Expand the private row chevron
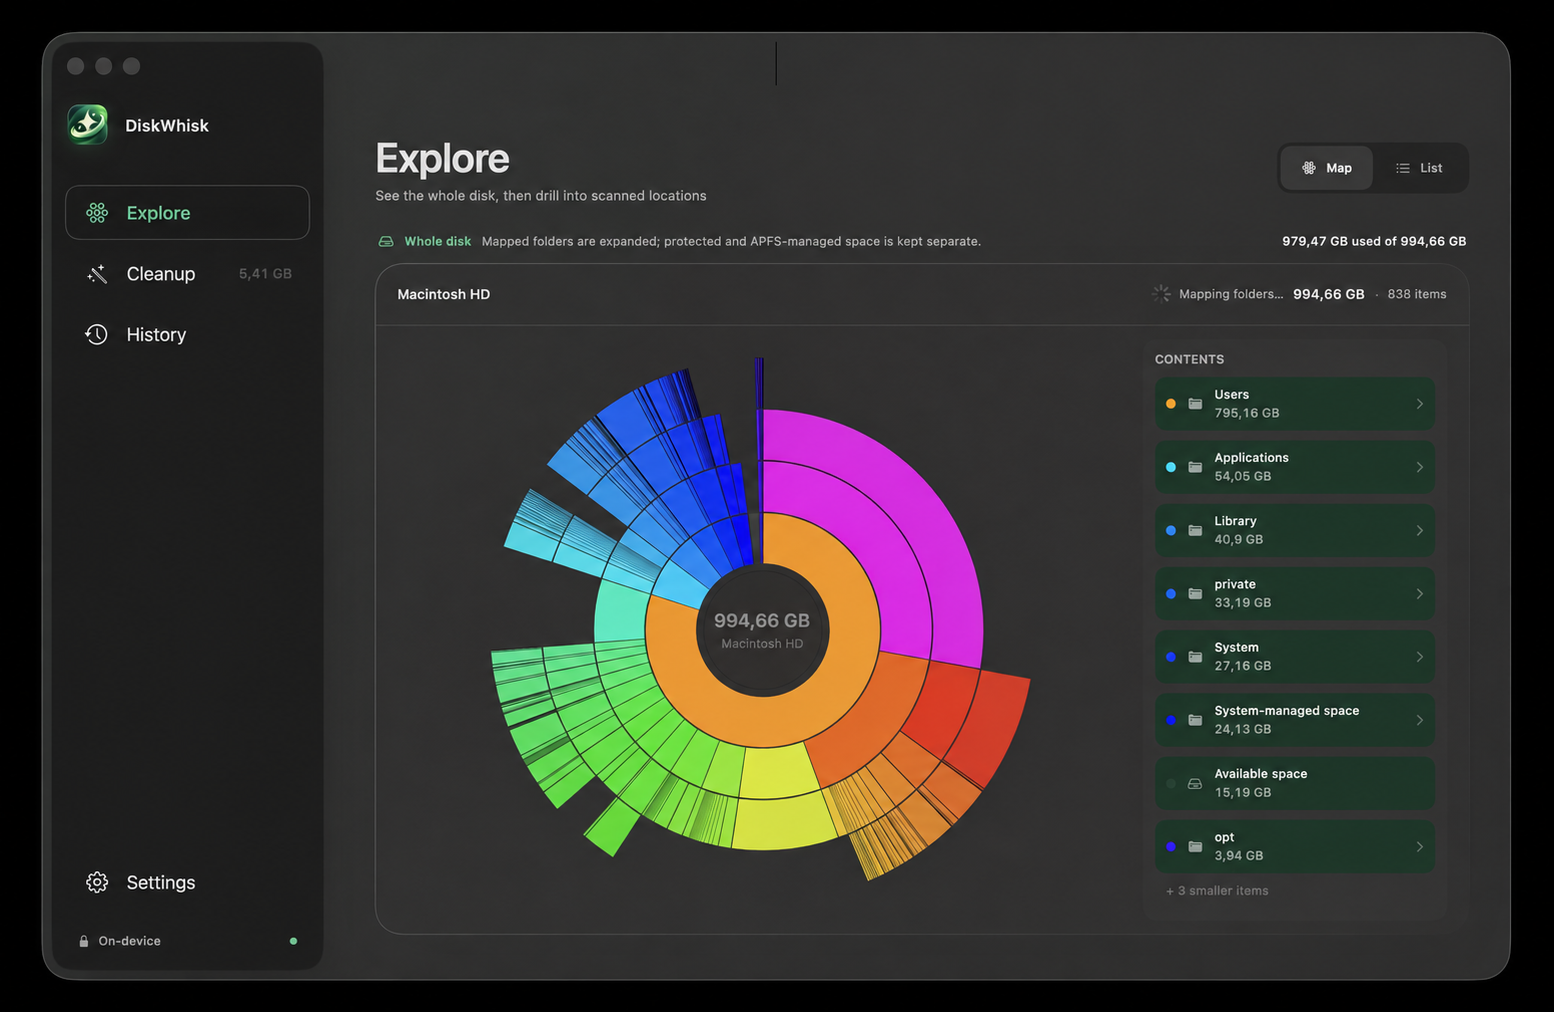Viewport: 1554px width, 1012px height. 1419,594
